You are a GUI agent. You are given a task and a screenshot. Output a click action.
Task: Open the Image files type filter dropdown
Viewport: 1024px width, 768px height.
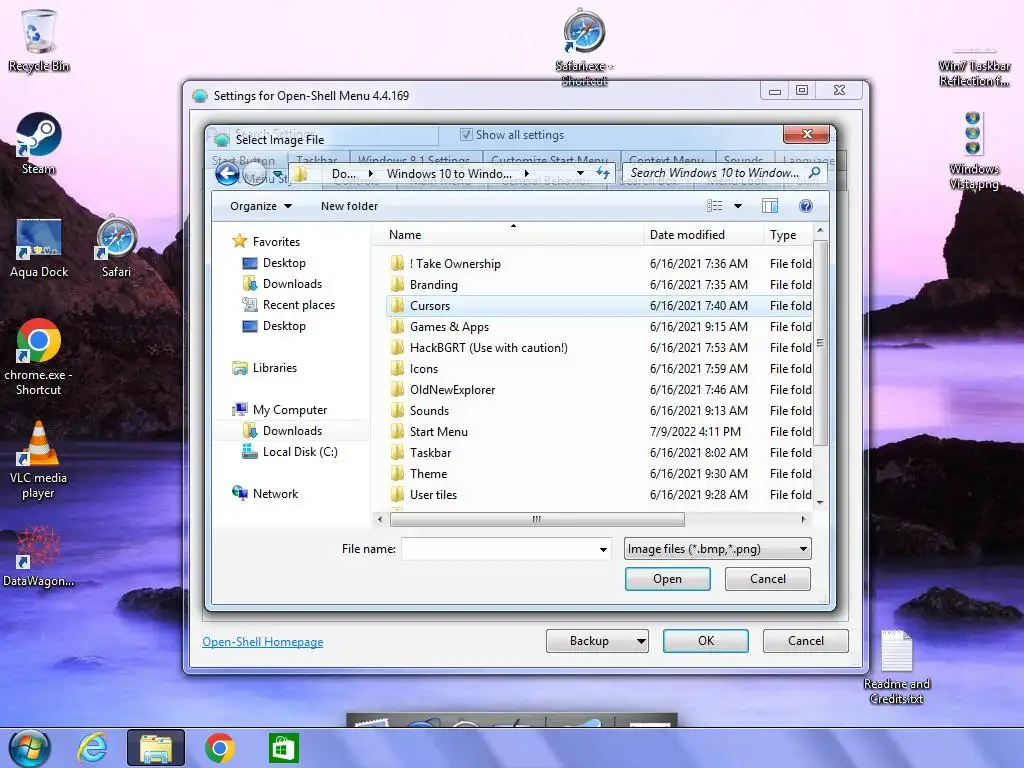pos(718,549)
